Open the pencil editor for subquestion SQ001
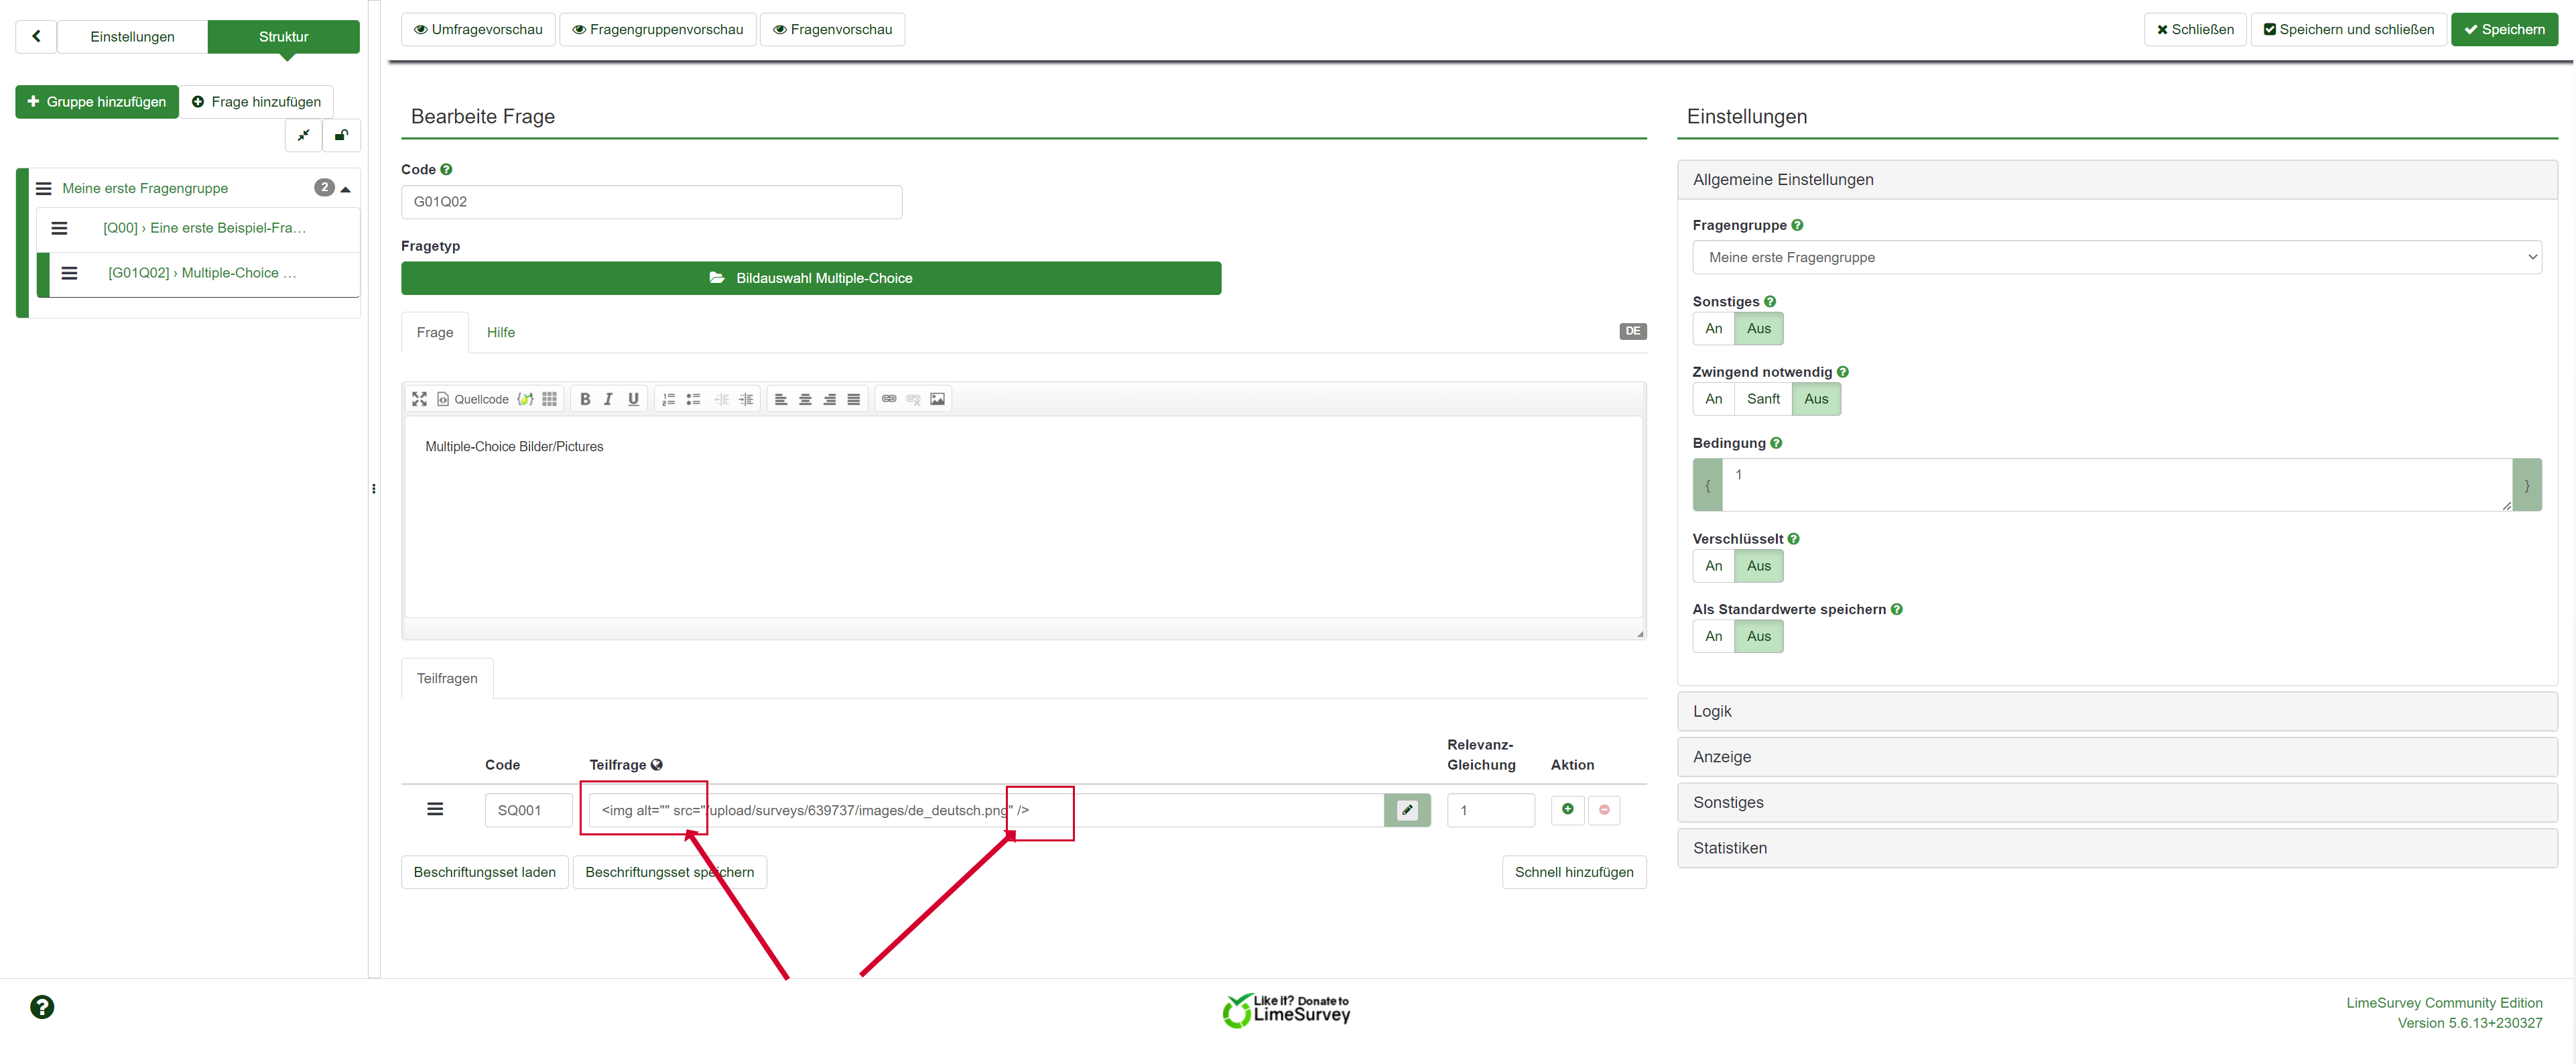 pyautogui.click(x=1407, y=810)
